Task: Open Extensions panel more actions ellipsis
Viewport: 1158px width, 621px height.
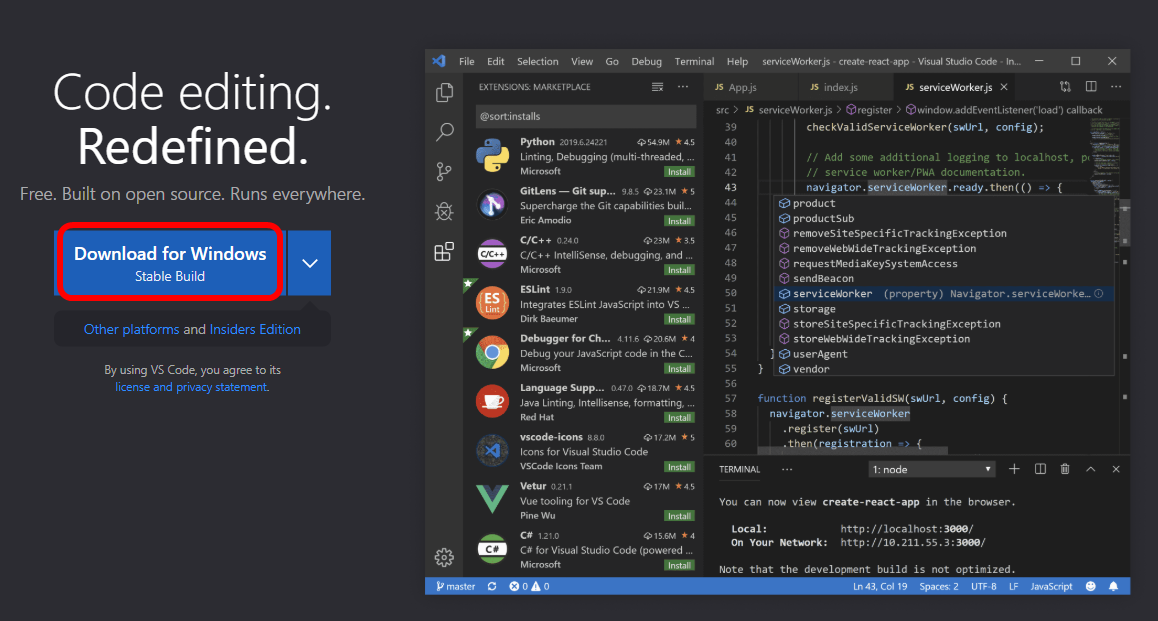Action: [x=683, y=87]
